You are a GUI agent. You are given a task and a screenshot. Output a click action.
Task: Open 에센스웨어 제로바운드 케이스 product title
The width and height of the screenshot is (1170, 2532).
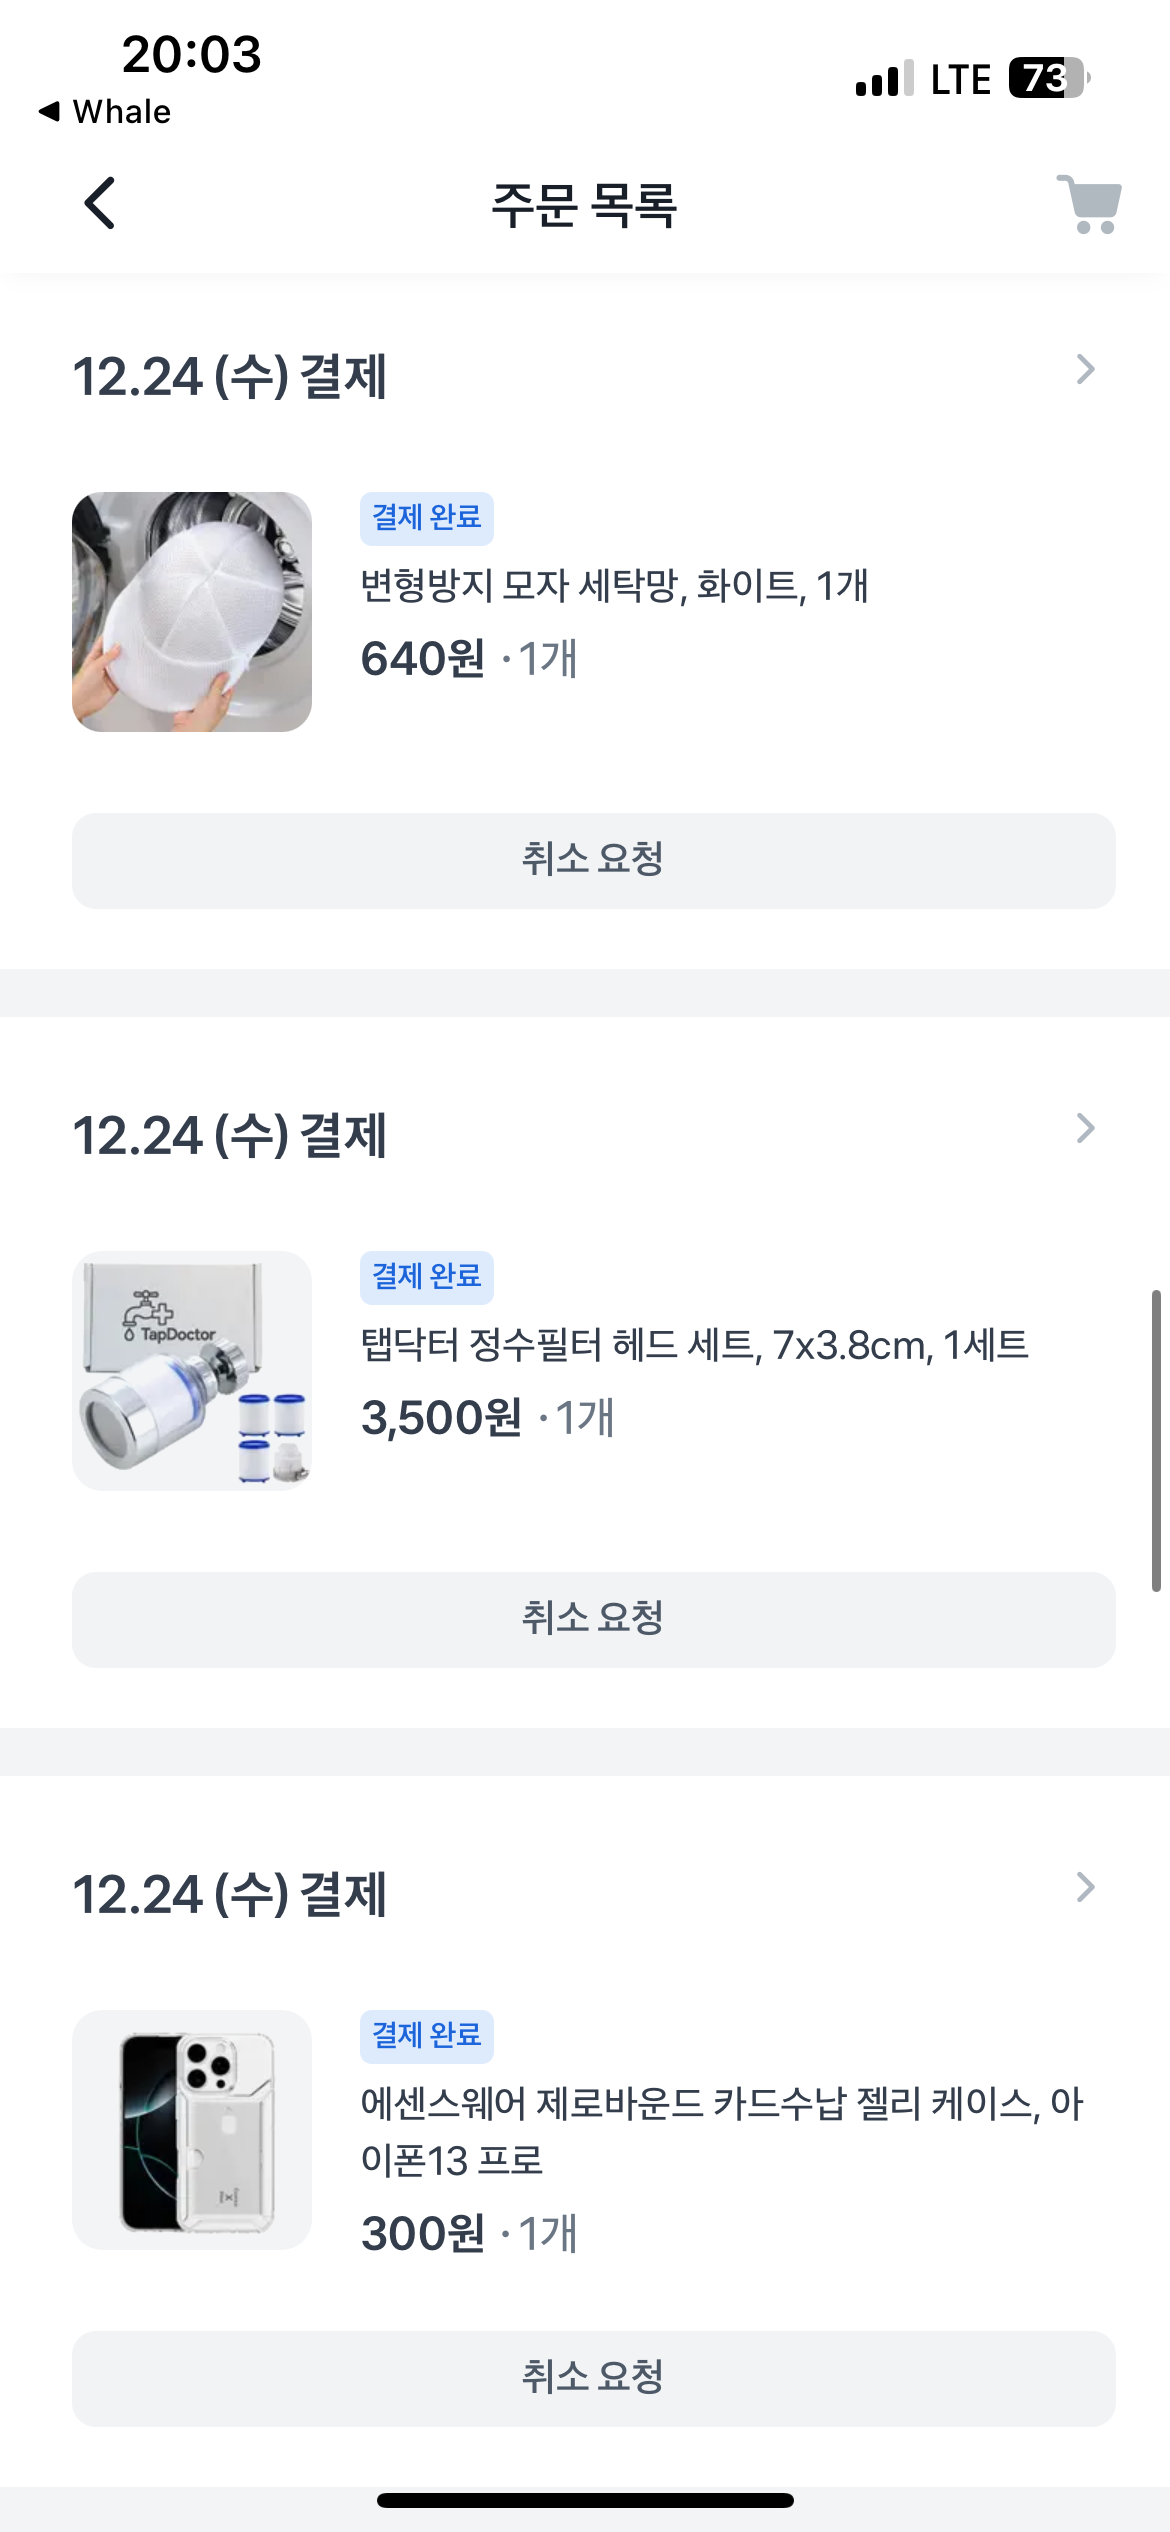click(720, 2132)
